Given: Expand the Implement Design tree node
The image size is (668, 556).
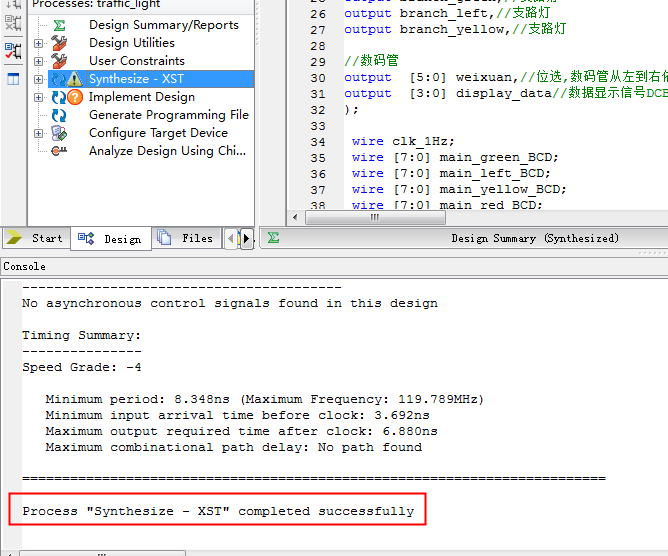Looking at the screenshot, I should pos(38,97).
